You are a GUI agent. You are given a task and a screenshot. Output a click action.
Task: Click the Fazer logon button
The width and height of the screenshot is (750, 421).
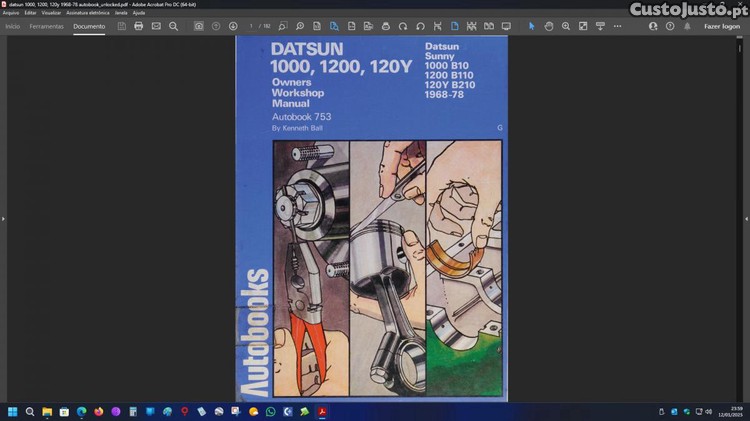tap(722, 26)
